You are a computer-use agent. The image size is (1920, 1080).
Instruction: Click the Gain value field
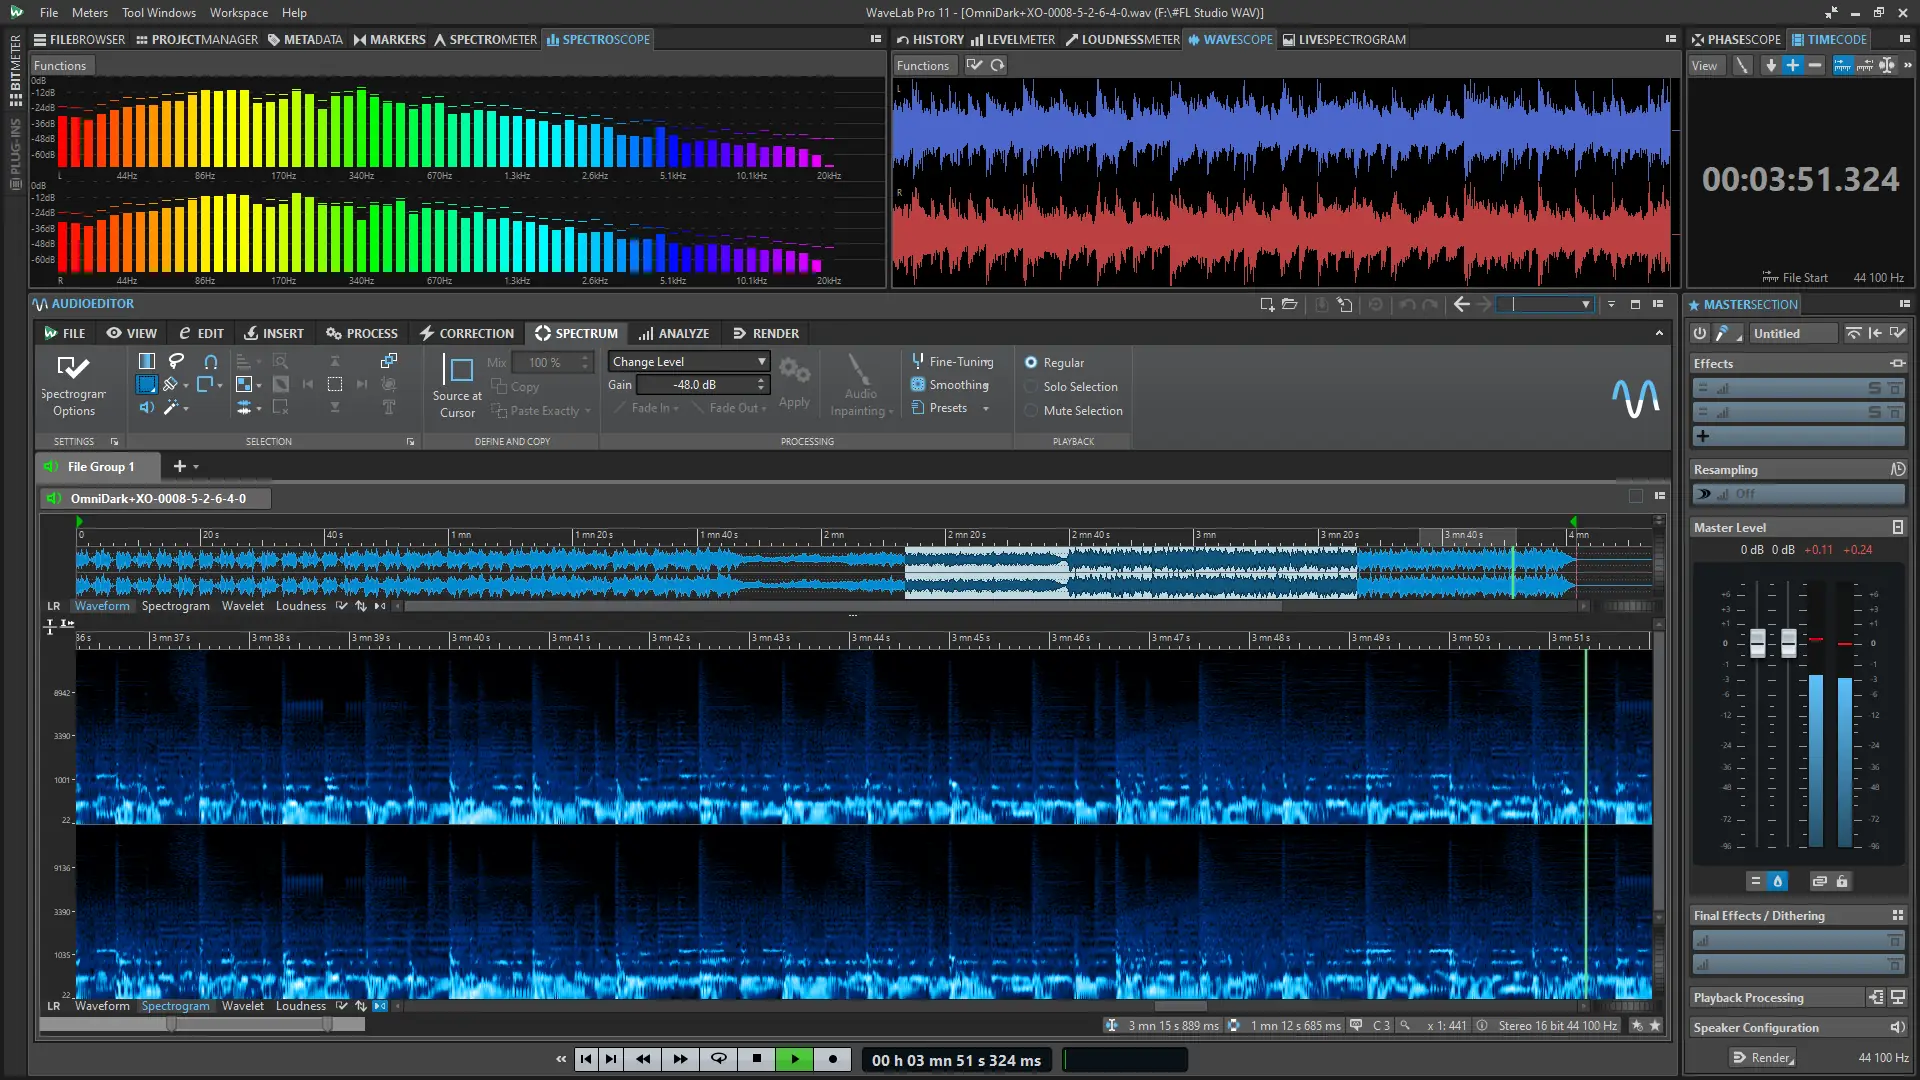pos(695,385)
